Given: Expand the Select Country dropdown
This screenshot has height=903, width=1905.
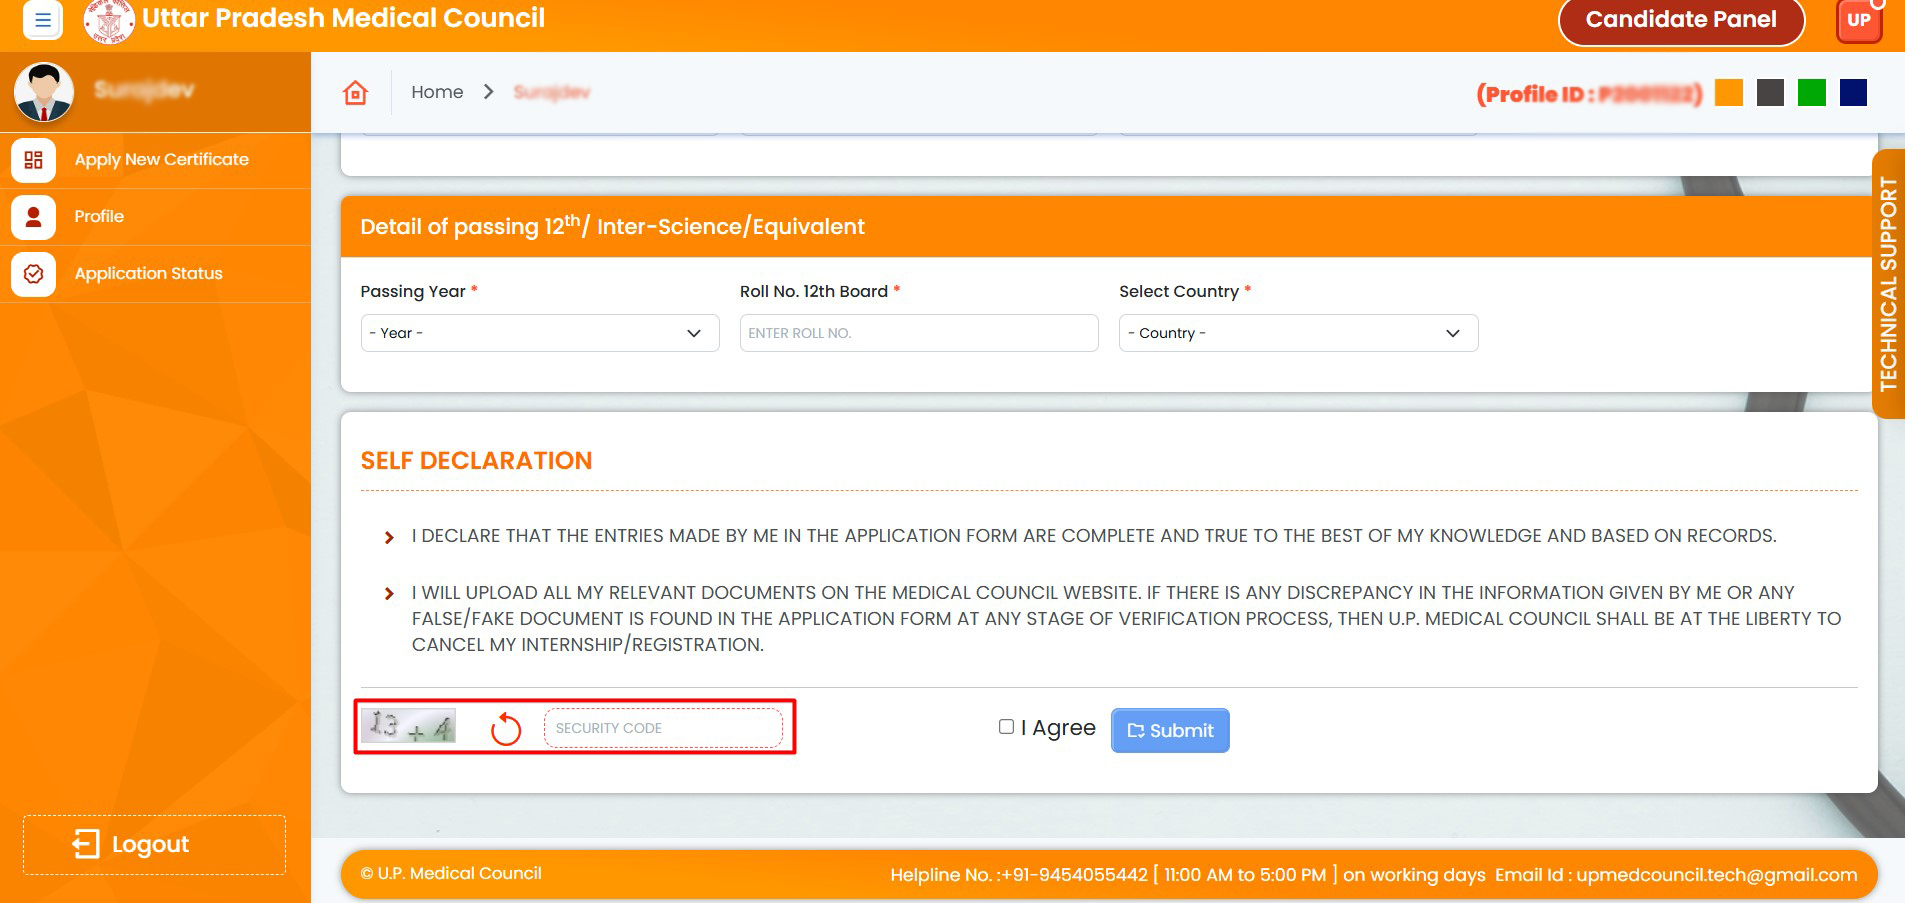Looking at the screenshot, I should click(x=1297, y=333).
